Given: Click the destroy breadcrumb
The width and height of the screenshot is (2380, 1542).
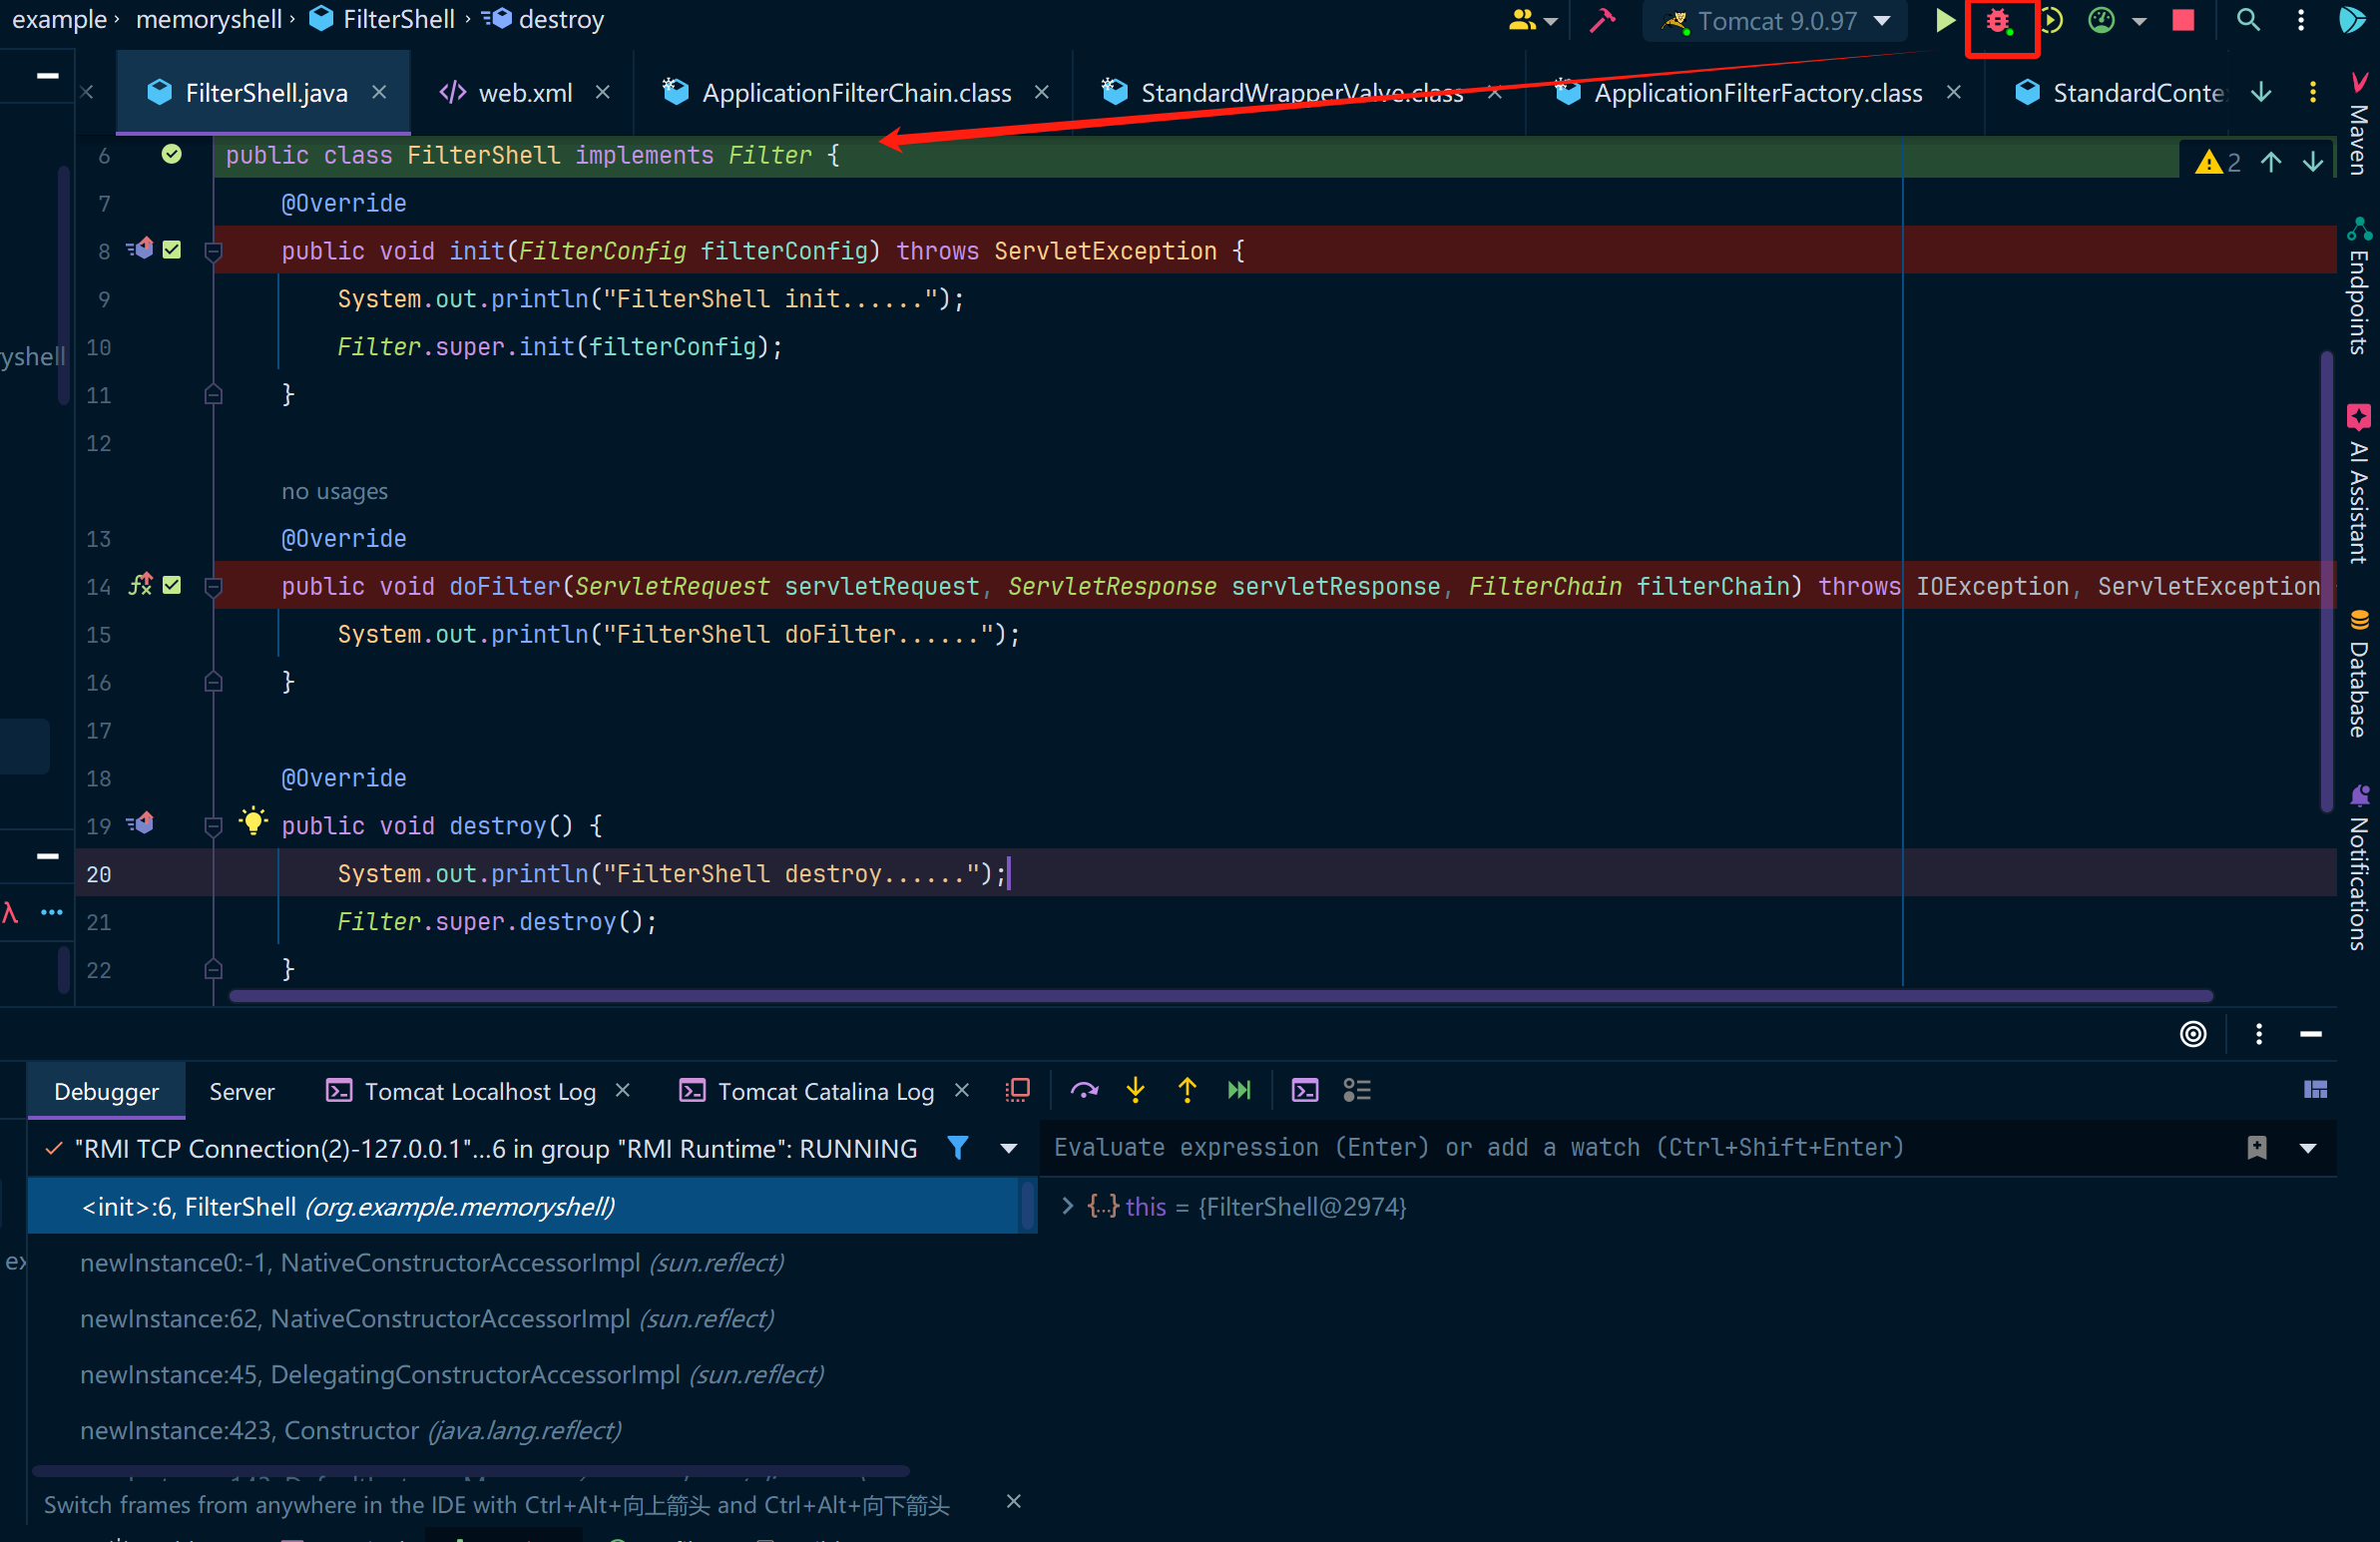Looking at the screenshot, I should pos(544,19).
